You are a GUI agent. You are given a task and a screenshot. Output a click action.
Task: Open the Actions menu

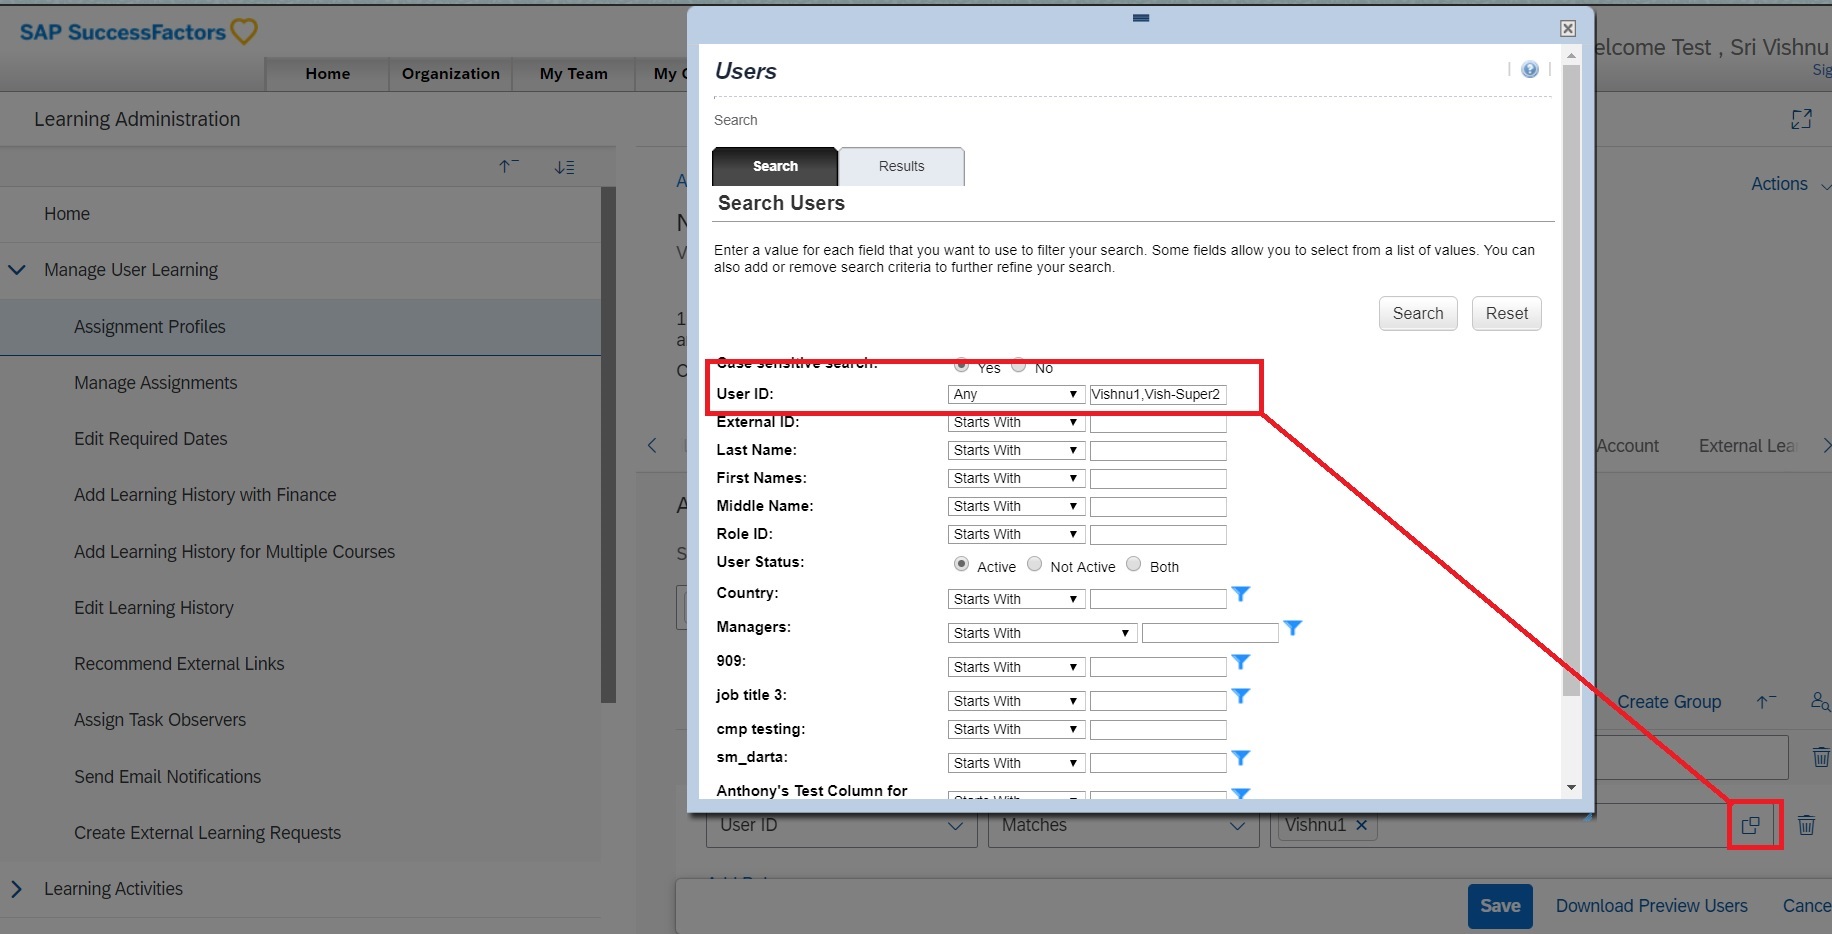click(1789, 184)
